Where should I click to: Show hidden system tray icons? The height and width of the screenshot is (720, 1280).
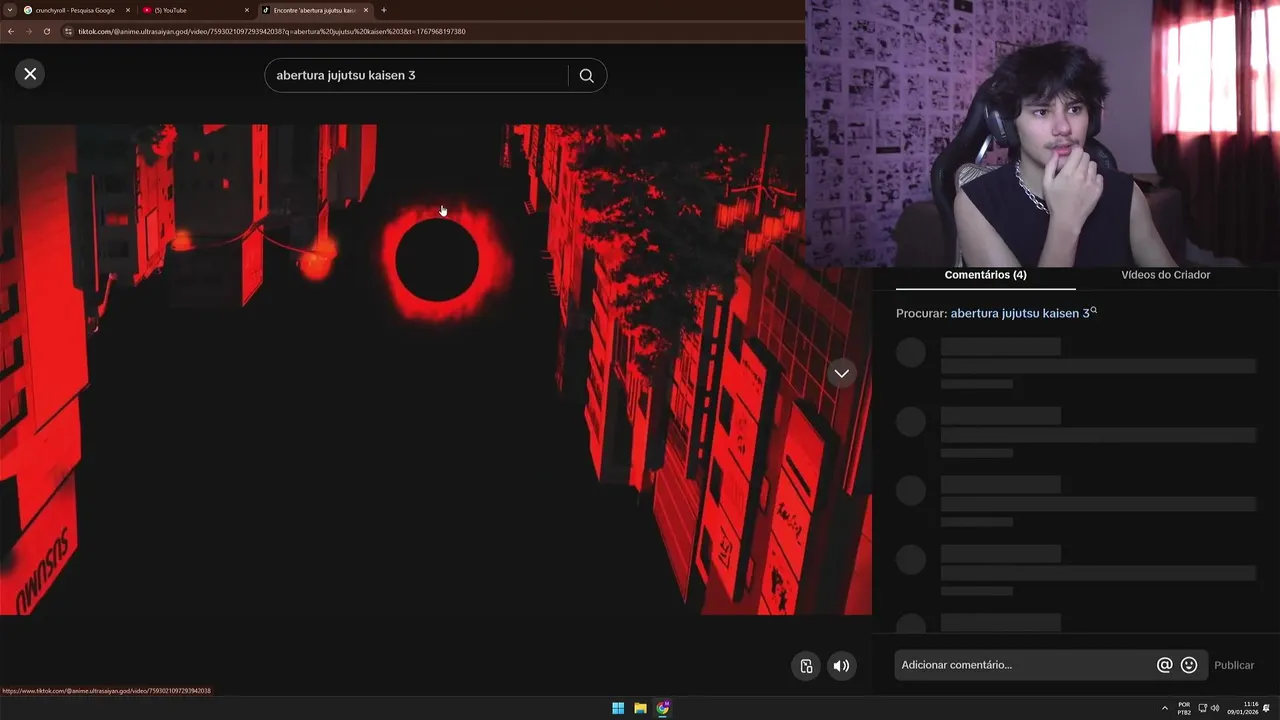point(1164,708)
